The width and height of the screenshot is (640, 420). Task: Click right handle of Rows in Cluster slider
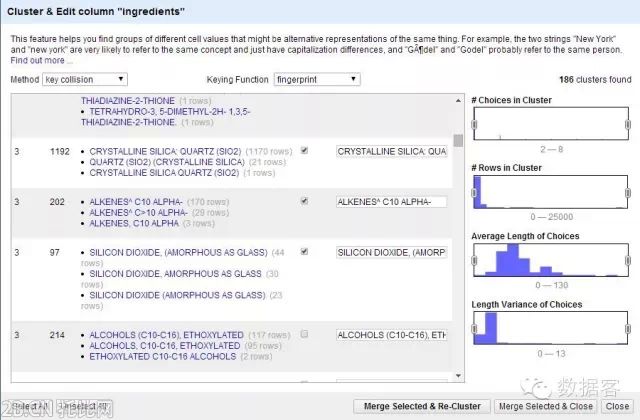pyautogui.click(x=629, y=193)
